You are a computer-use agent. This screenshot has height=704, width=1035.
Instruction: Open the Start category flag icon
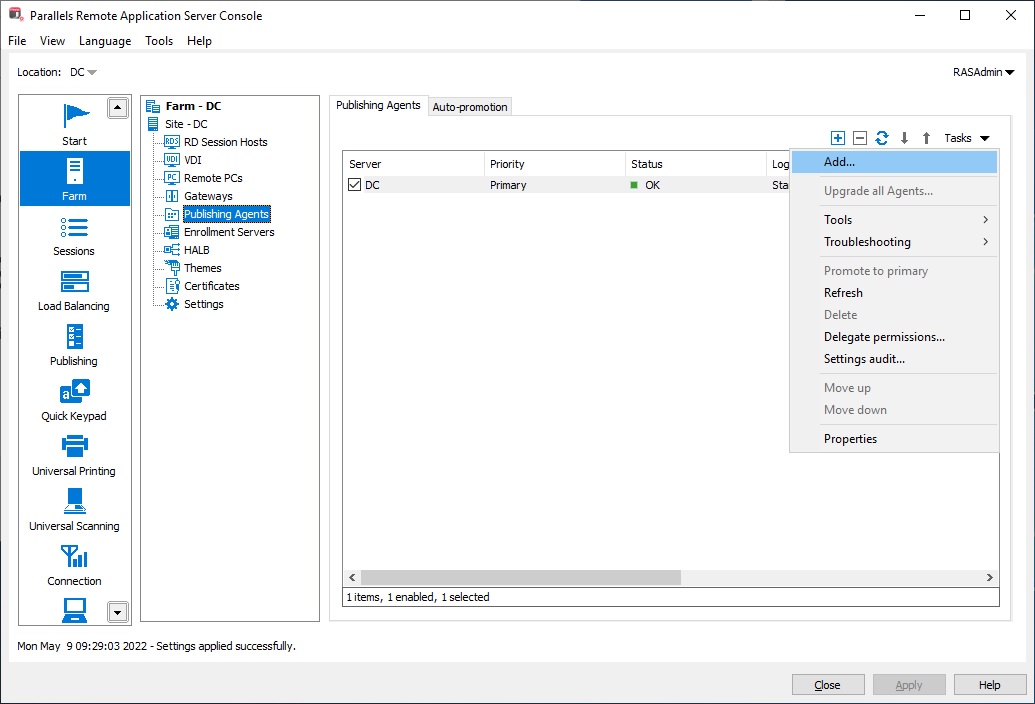[75, 116]
